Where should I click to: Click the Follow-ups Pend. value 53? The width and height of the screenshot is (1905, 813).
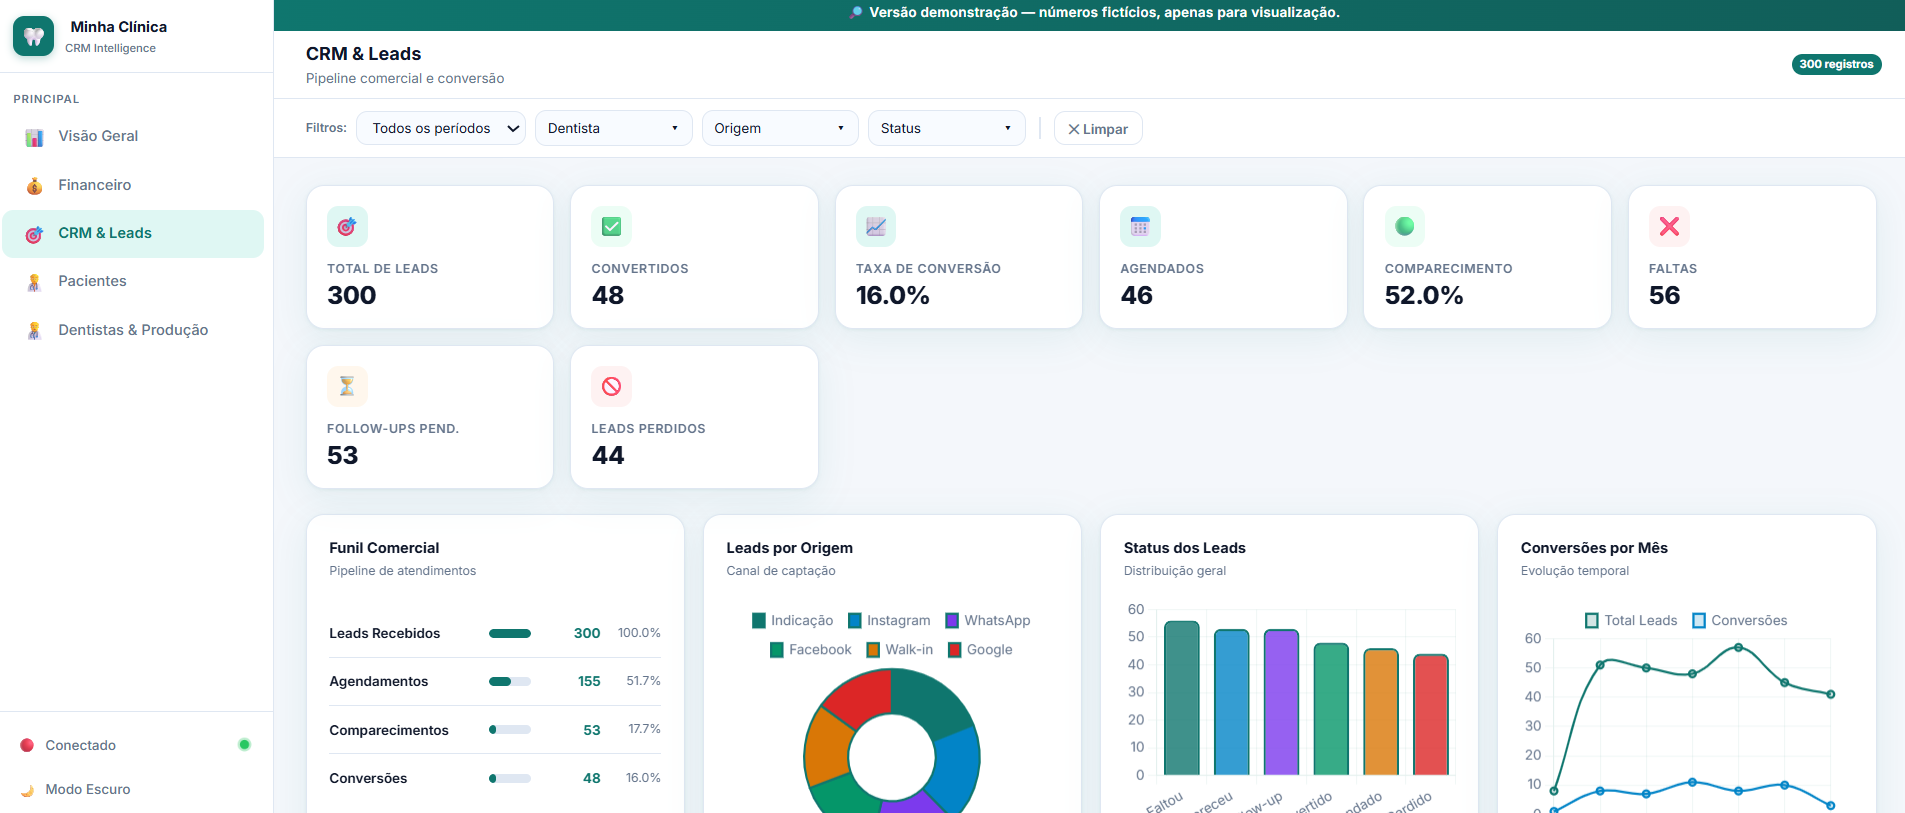[343, 455]
